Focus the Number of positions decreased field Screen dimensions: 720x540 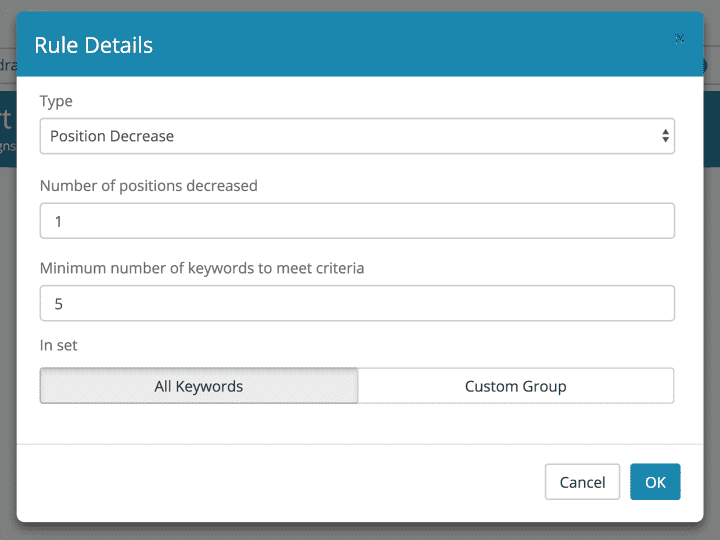click(x=357, y=221)
